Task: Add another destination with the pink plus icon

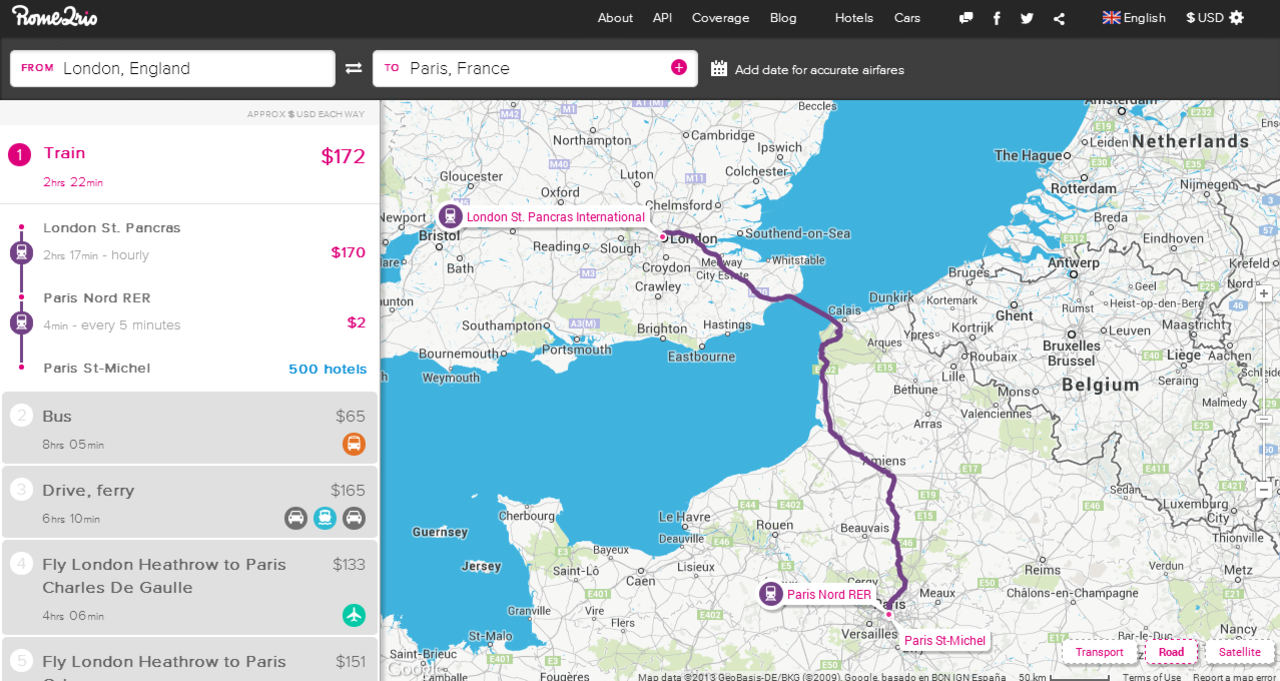Action: [x=679, y=67]
